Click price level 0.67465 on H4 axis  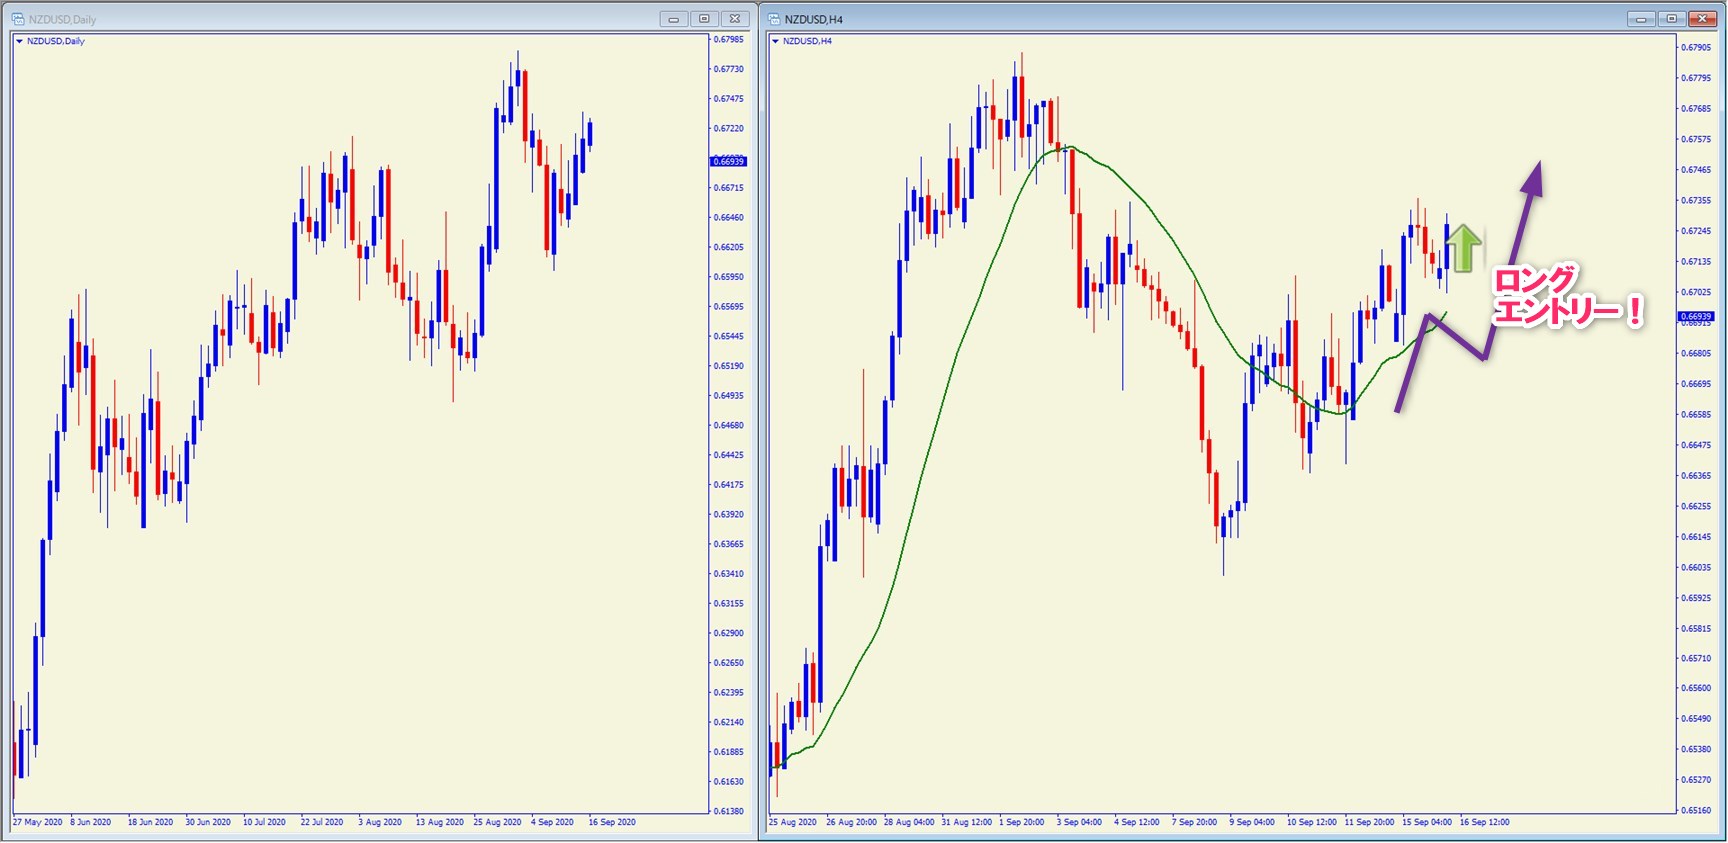[x=1696, y=170]
